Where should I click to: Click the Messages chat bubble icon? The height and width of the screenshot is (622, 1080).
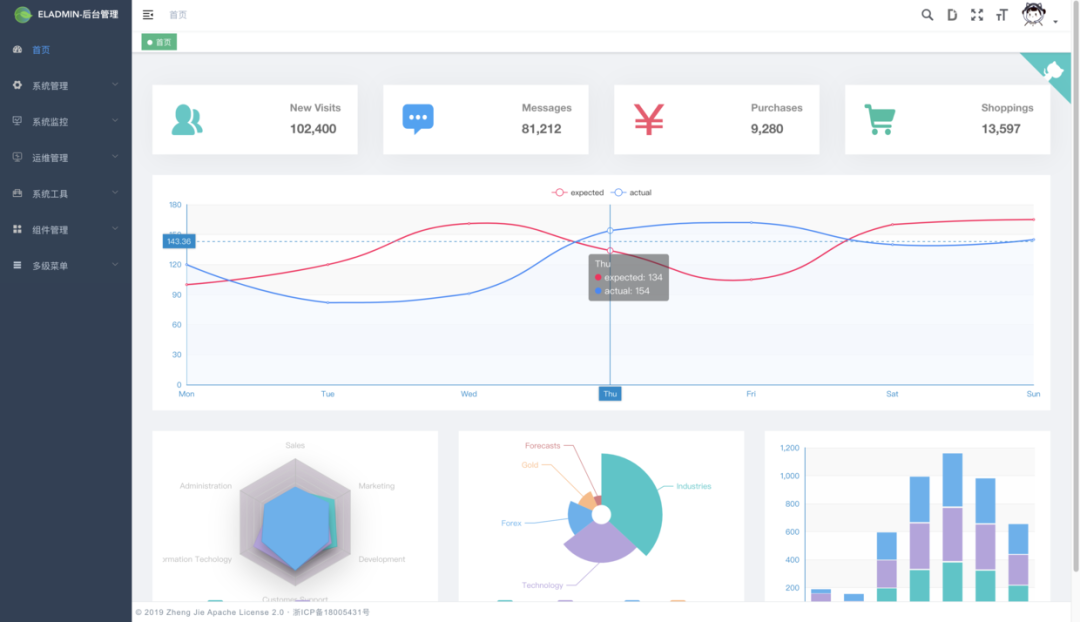pos(418,119)
